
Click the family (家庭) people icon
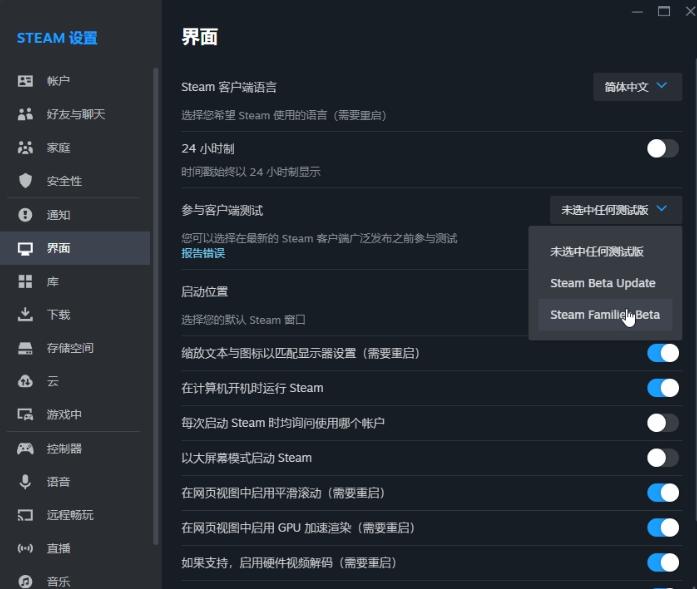25,148
